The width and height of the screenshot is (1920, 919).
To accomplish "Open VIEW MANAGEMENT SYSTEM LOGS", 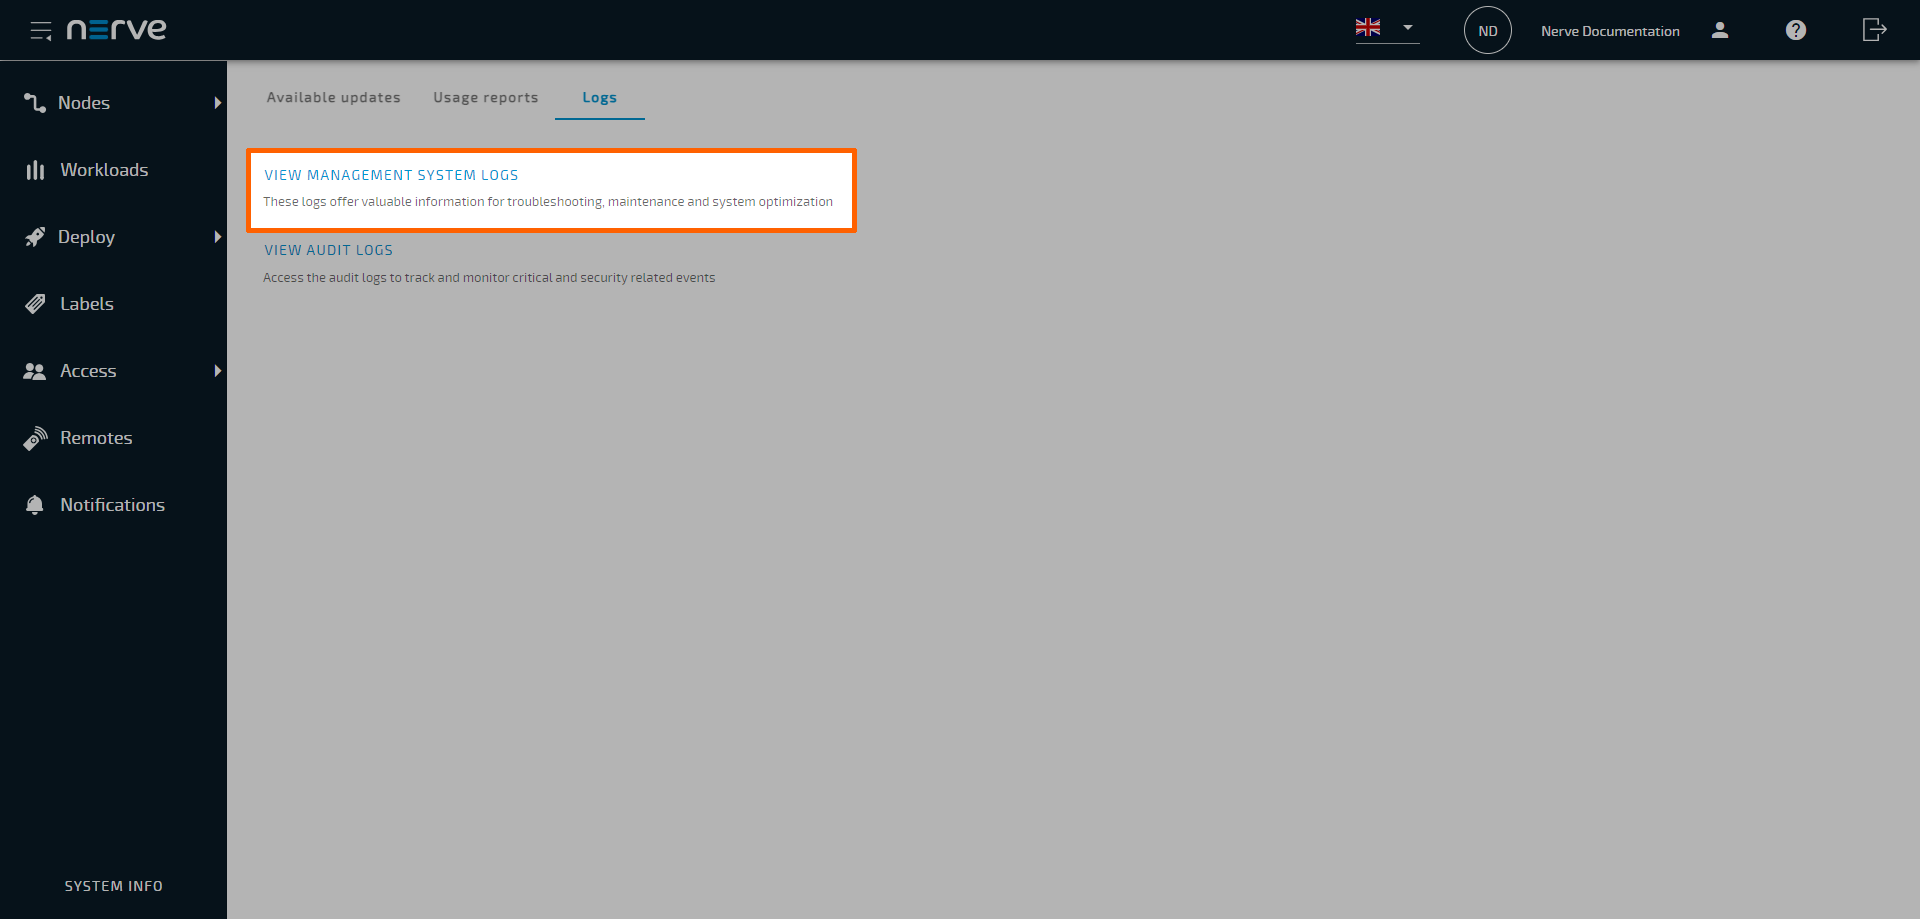I will pyautogui.click(x=391, y=174).
